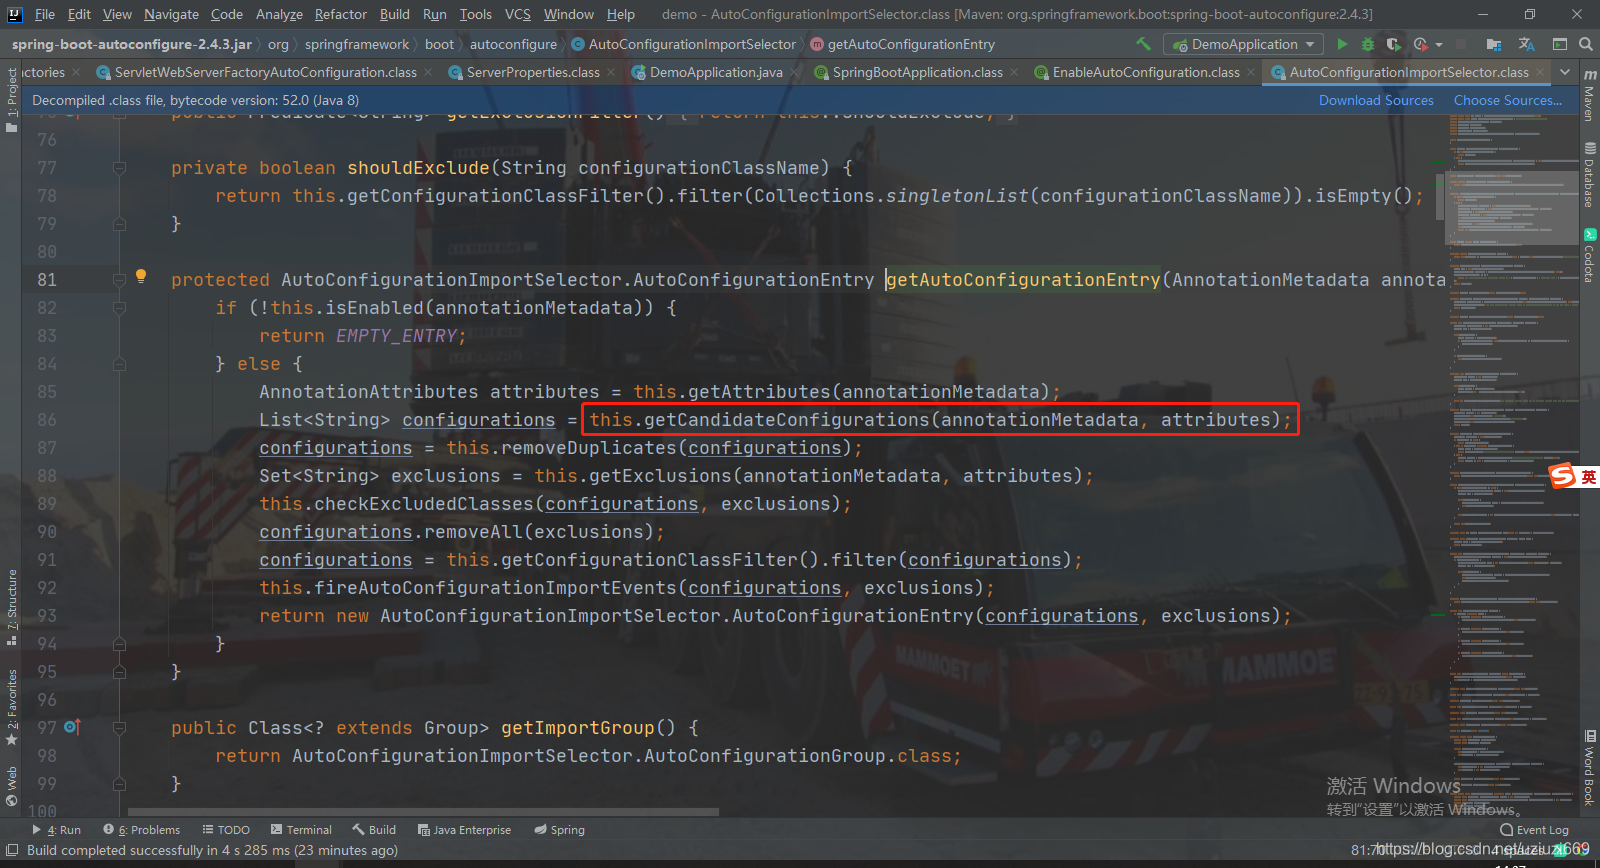Expand the profiler run options dropdown arrow
Screen dimensions: 1600x868
1439,44
